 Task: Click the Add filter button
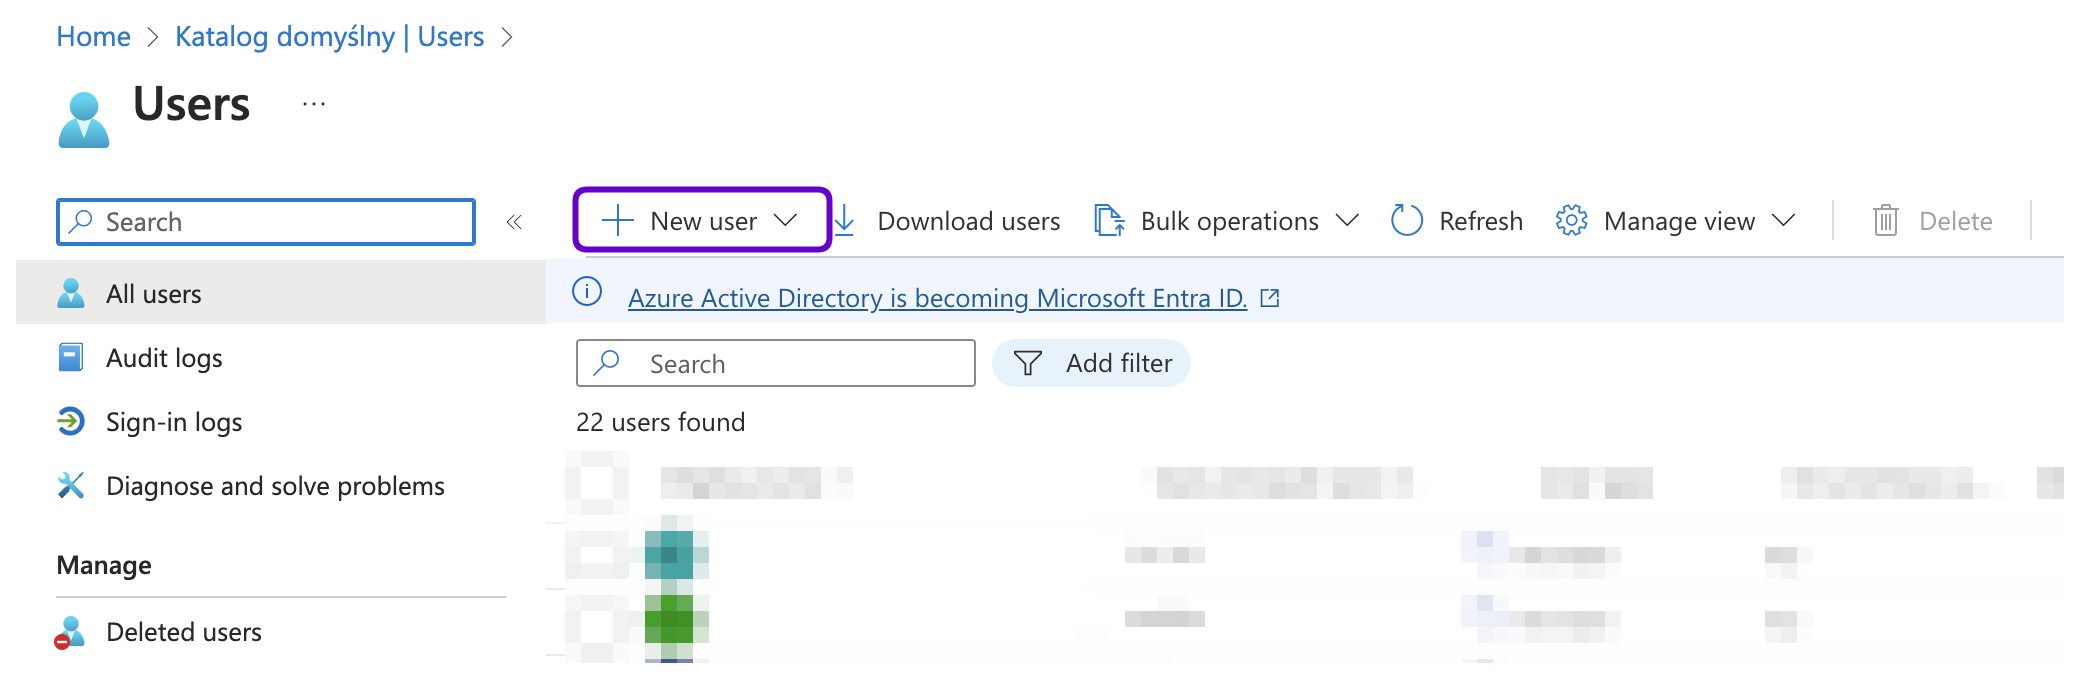[1091, 363]
